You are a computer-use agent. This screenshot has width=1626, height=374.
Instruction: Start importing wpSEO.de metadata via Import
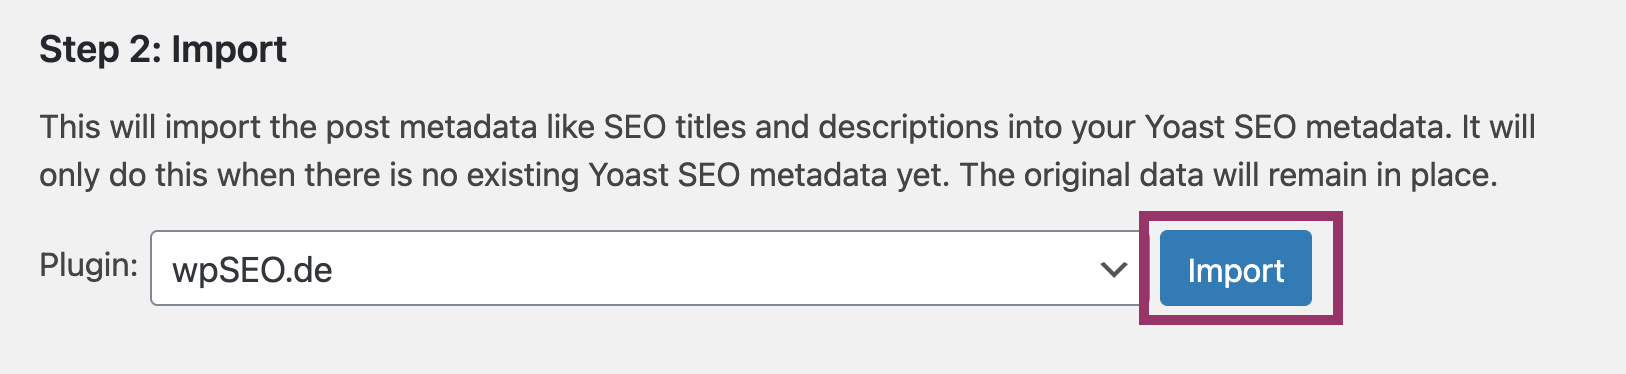1235,268
